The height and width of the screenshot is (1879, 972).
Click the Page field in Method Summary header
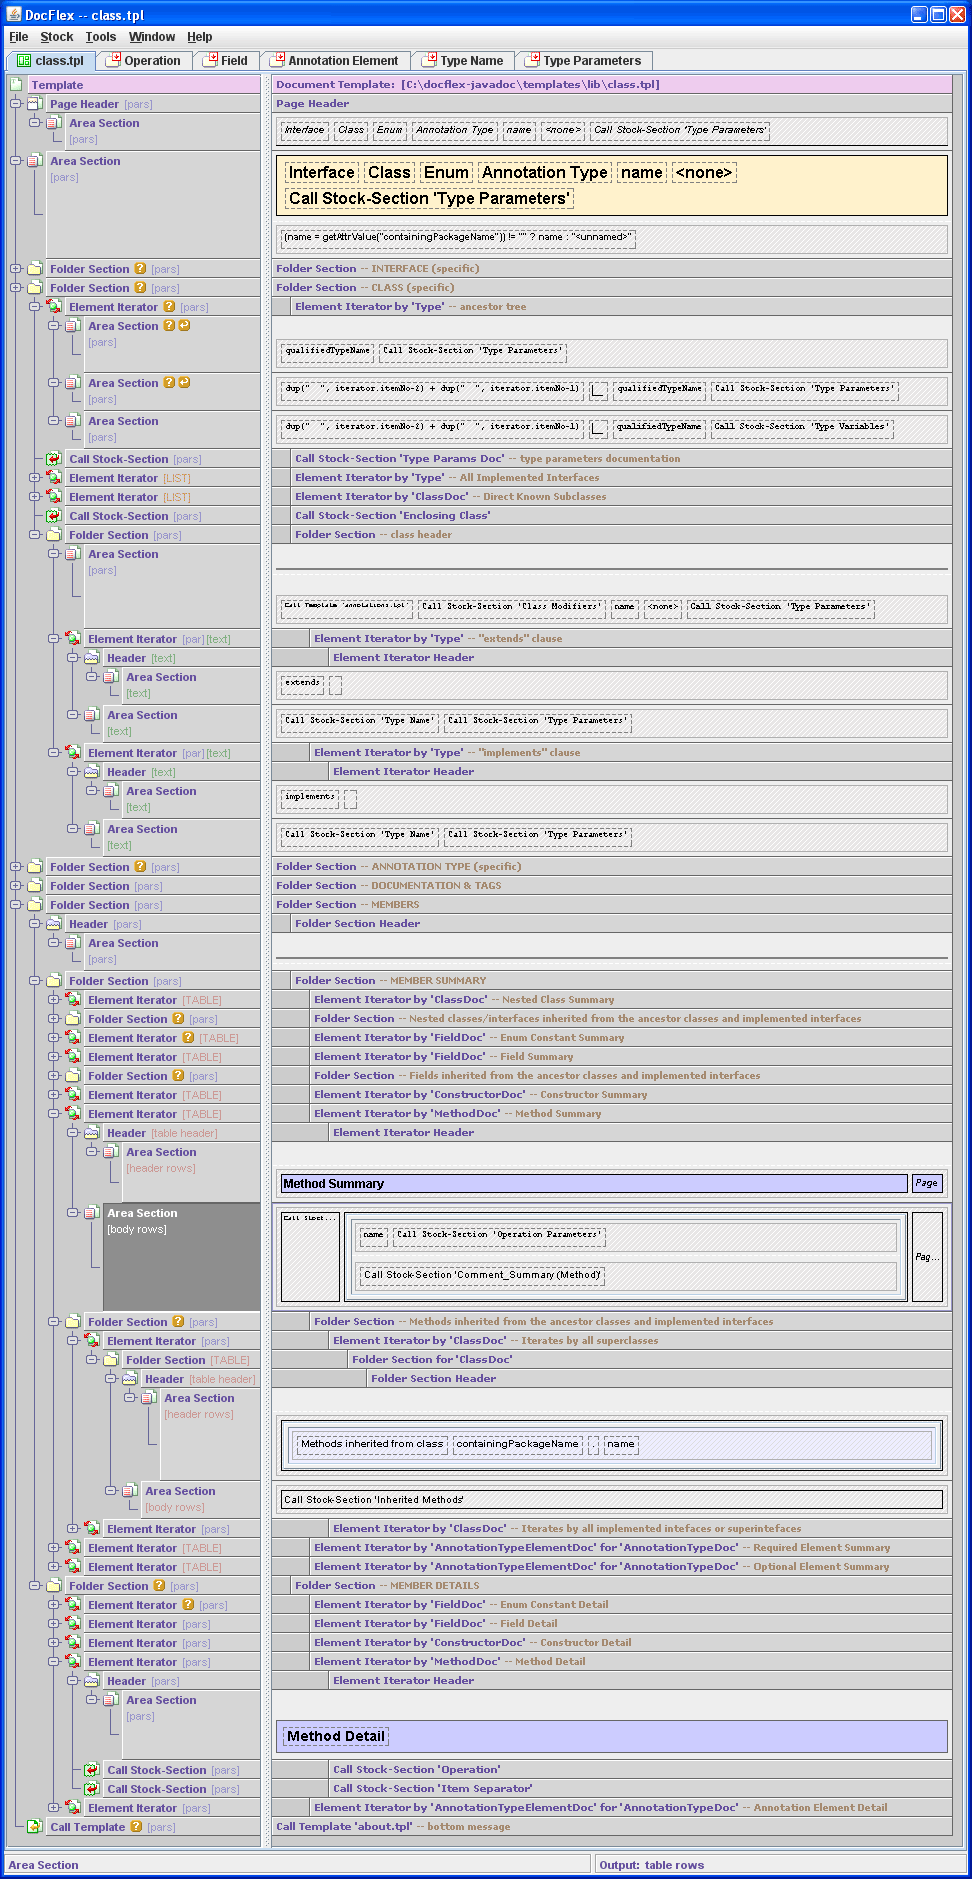coord(926,1183)
